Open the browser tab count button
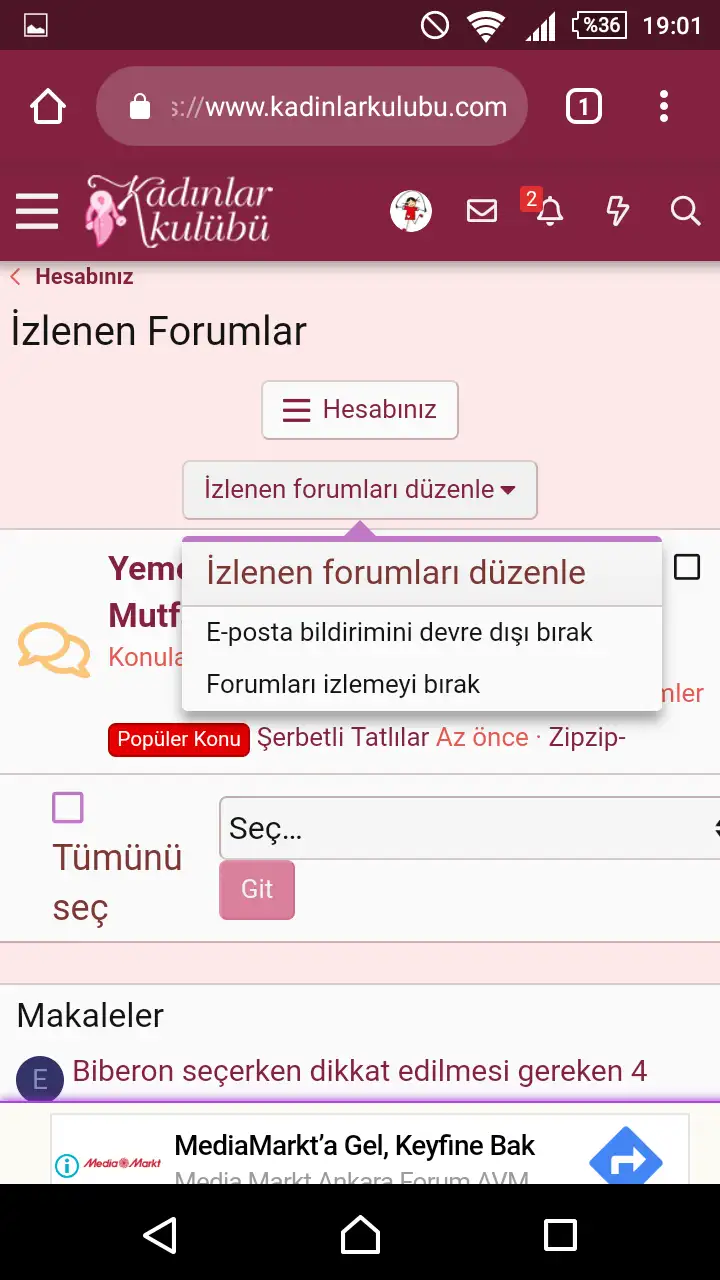This screenshot has width=720, height=1280. click(584, 106)
